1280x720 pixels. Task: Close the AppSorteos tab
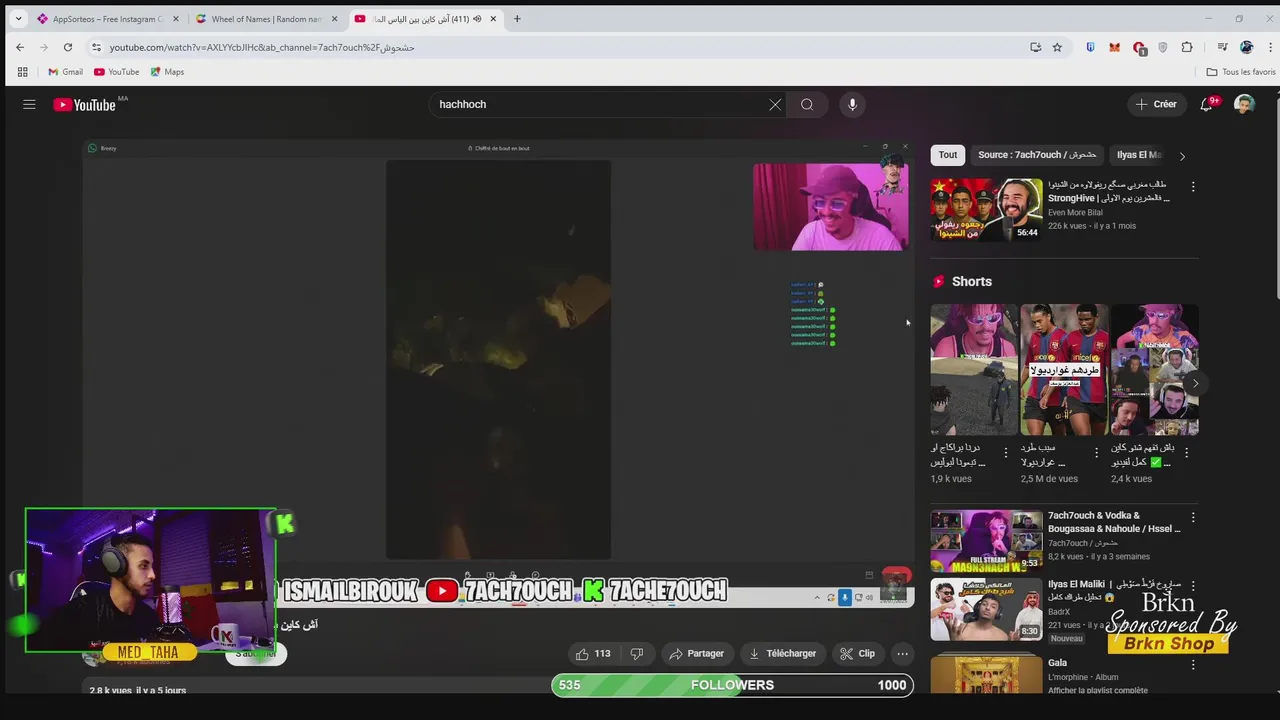coord(175,19)
